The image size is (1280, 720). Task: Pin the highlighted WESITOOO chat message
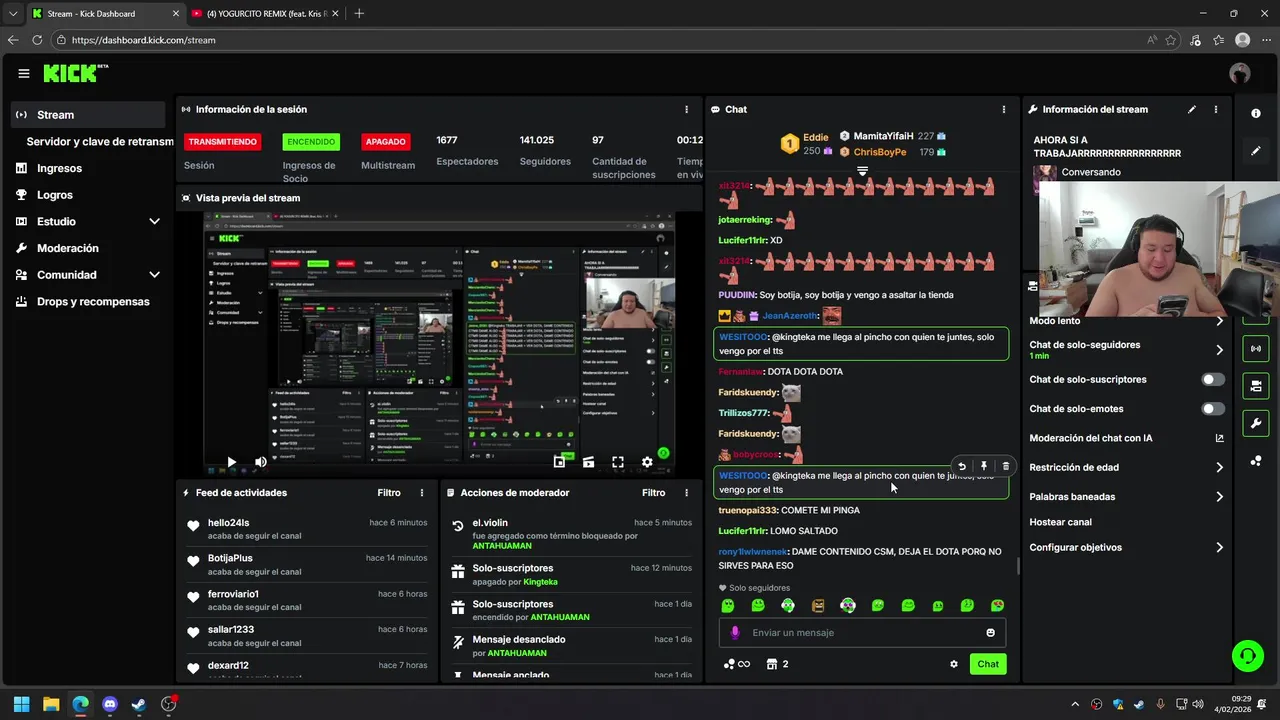(984, 466)
